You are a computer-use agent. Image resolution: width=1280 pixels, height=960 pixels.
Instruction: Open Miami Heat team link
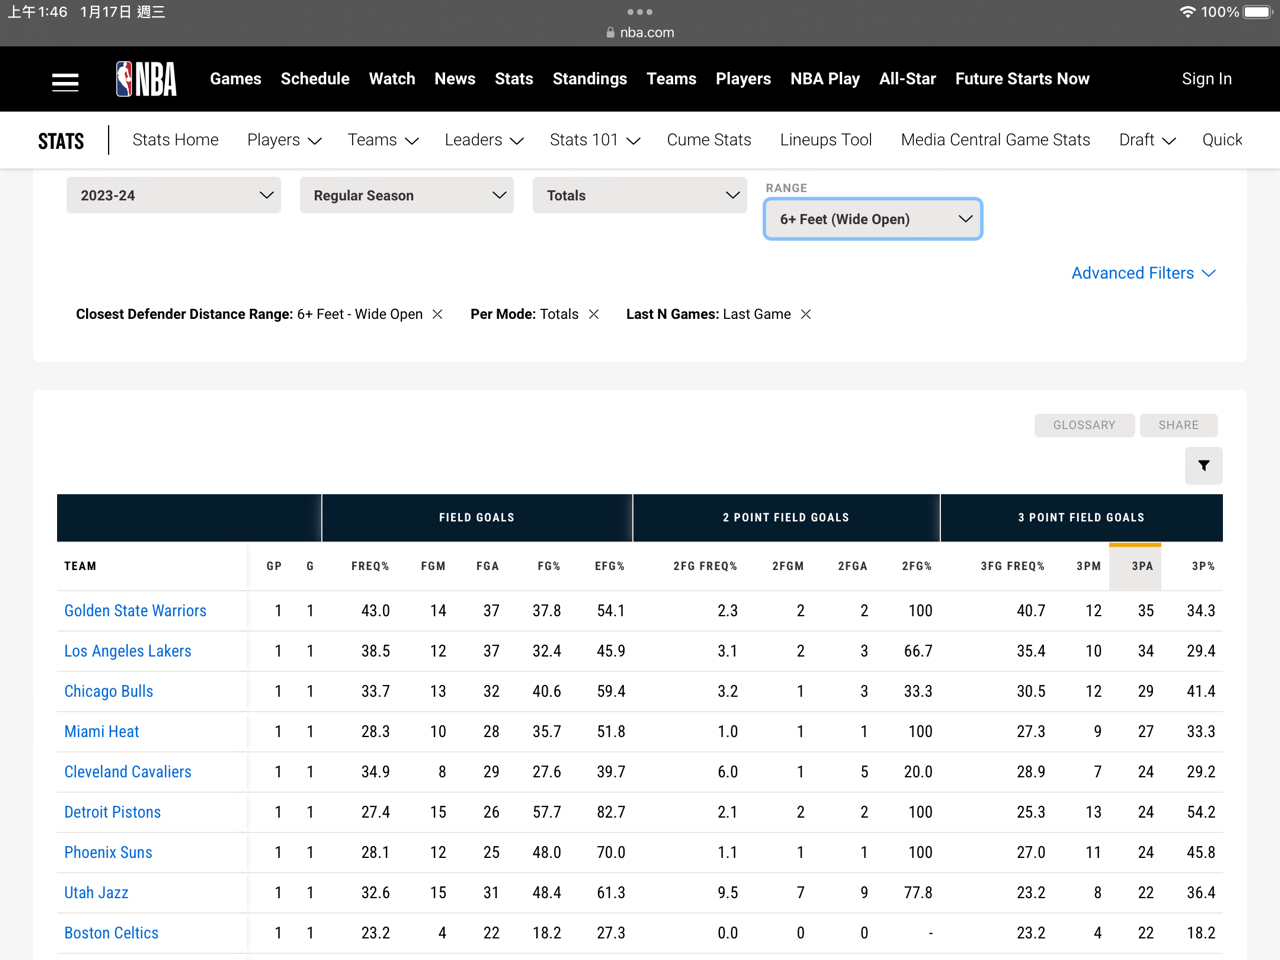pos(101,731)
